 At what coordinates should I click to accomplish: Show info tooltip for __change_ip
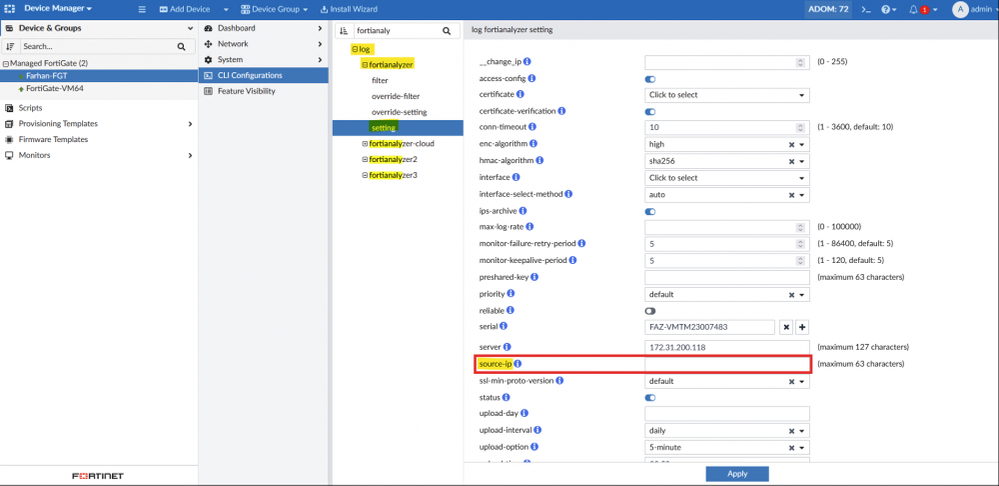pyautogui.click(x=528, y=62)
